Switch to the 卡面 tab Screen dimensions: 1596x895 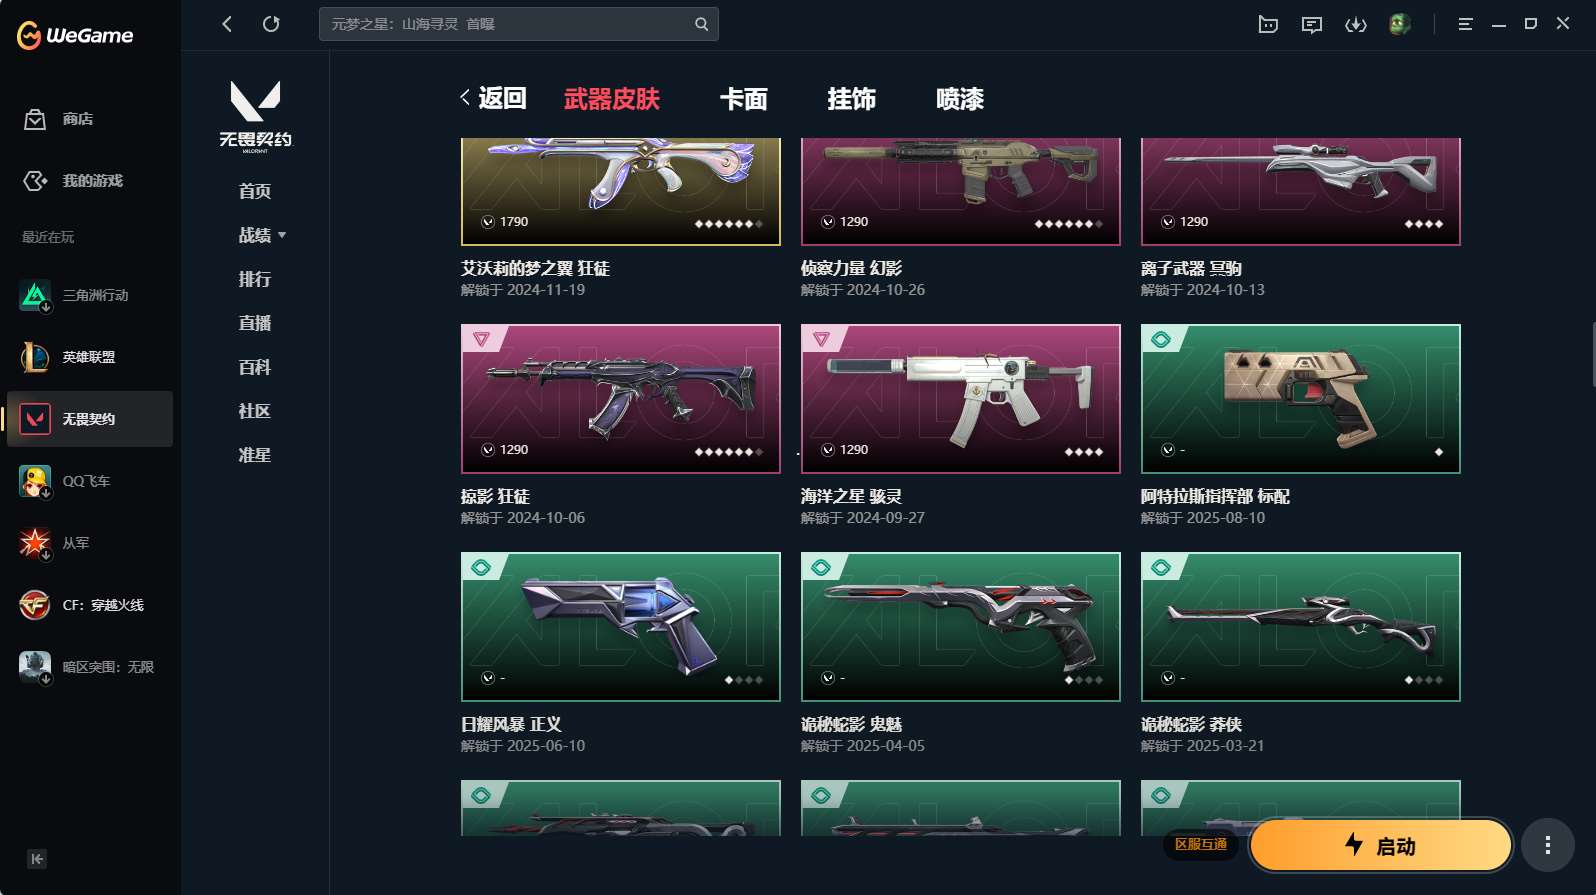pyautogui.click(x=744, y=99)
